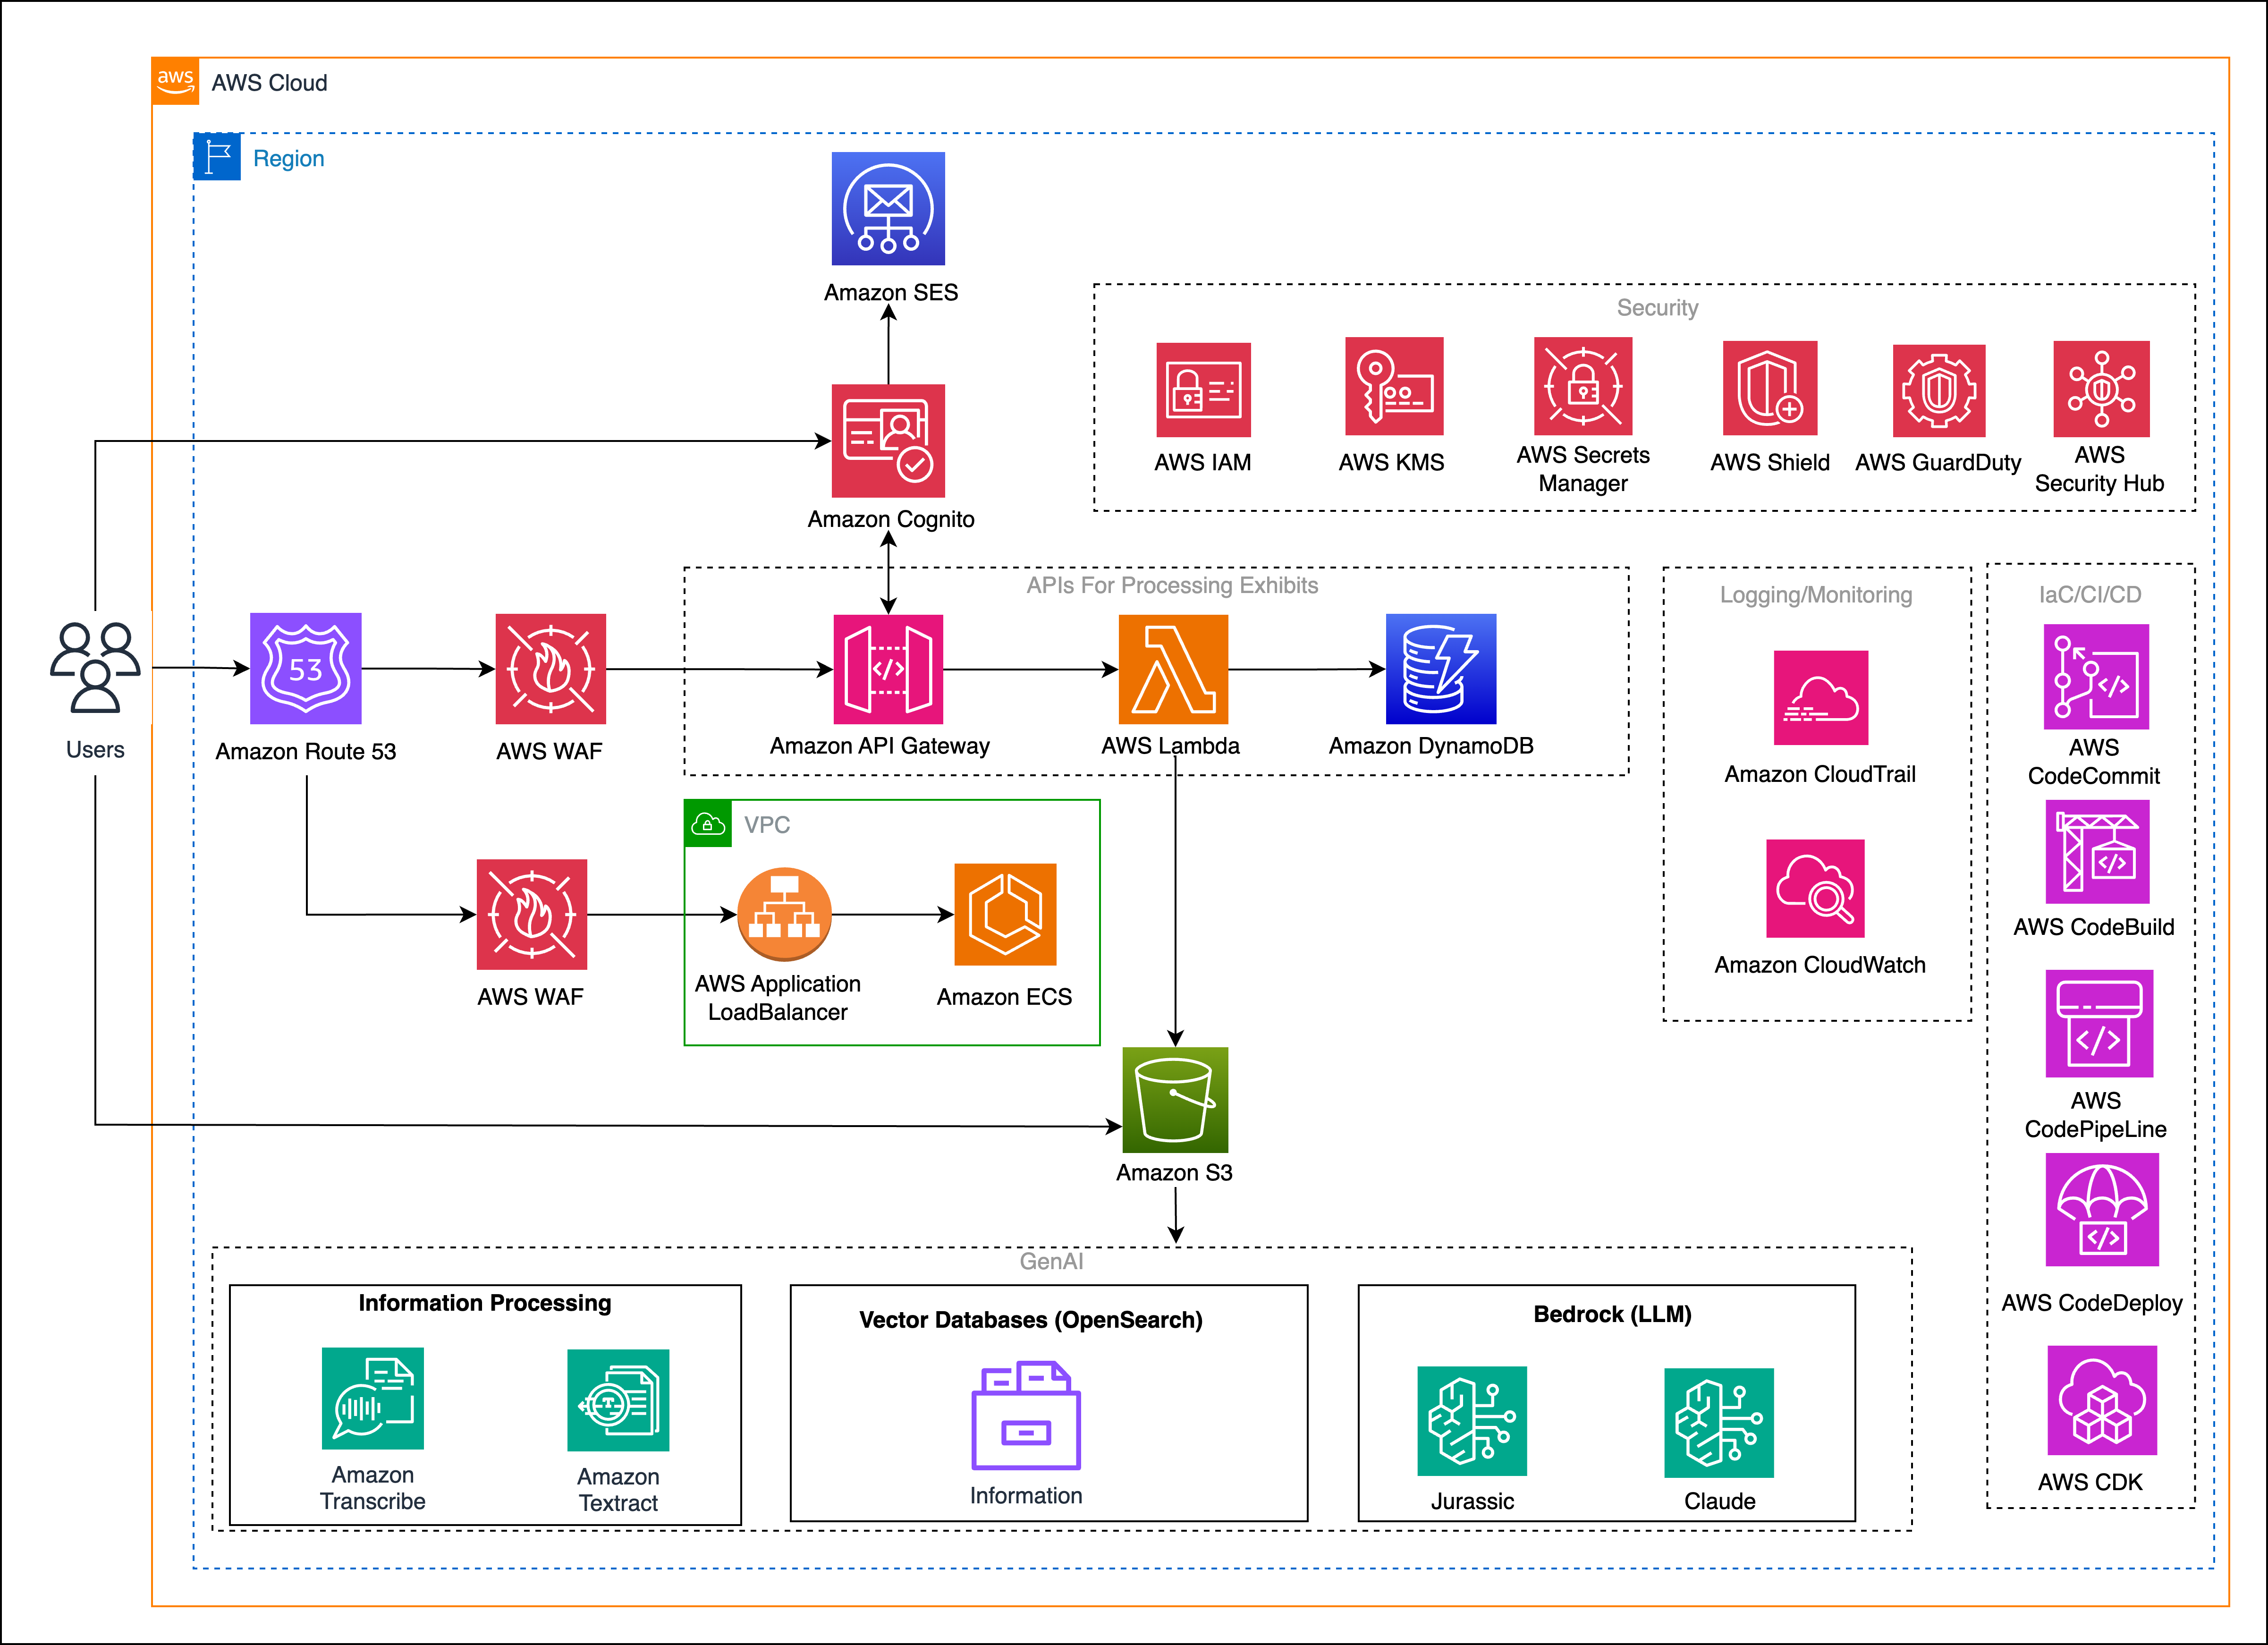Click the AWS Cloud logo icon
The image size is (2268, 1645).
click(175, 81)
